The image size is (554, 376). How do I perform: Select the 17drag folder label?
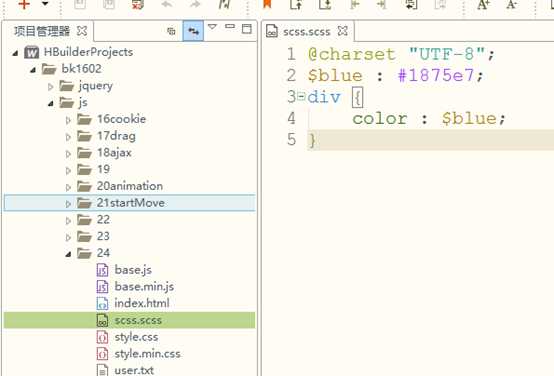pos(116,136)
